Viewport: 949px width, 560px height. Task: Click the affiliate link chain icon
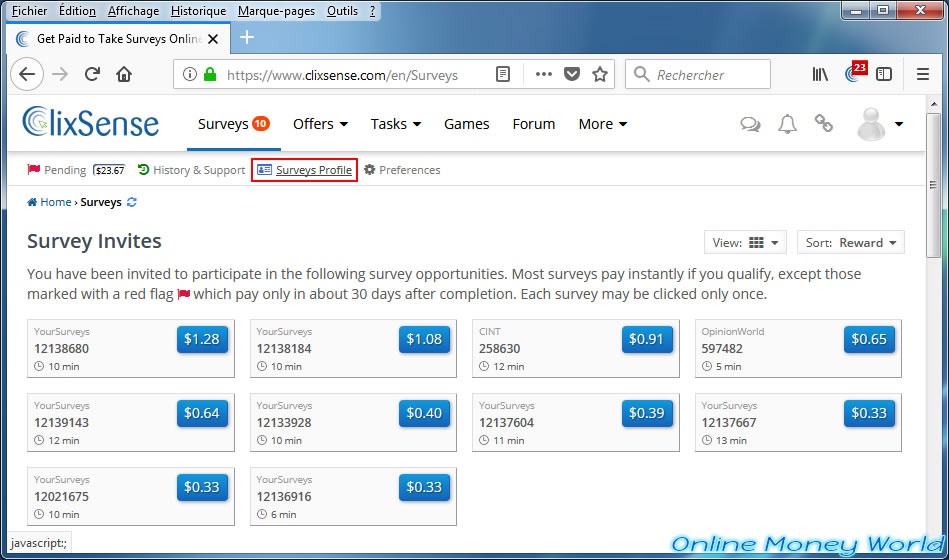824,124
